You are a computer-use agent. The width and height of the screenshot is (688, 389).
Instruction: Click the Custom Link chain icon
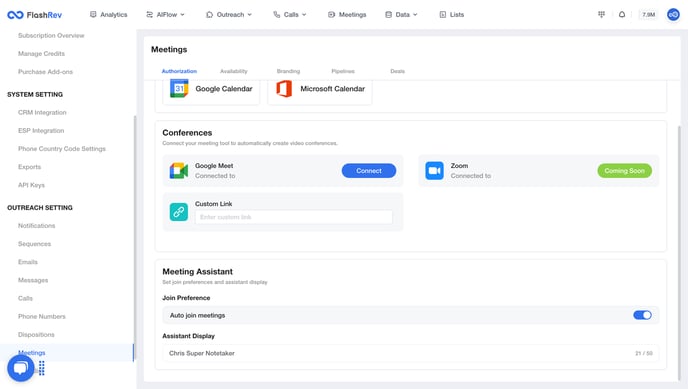[x=179, y=212]
